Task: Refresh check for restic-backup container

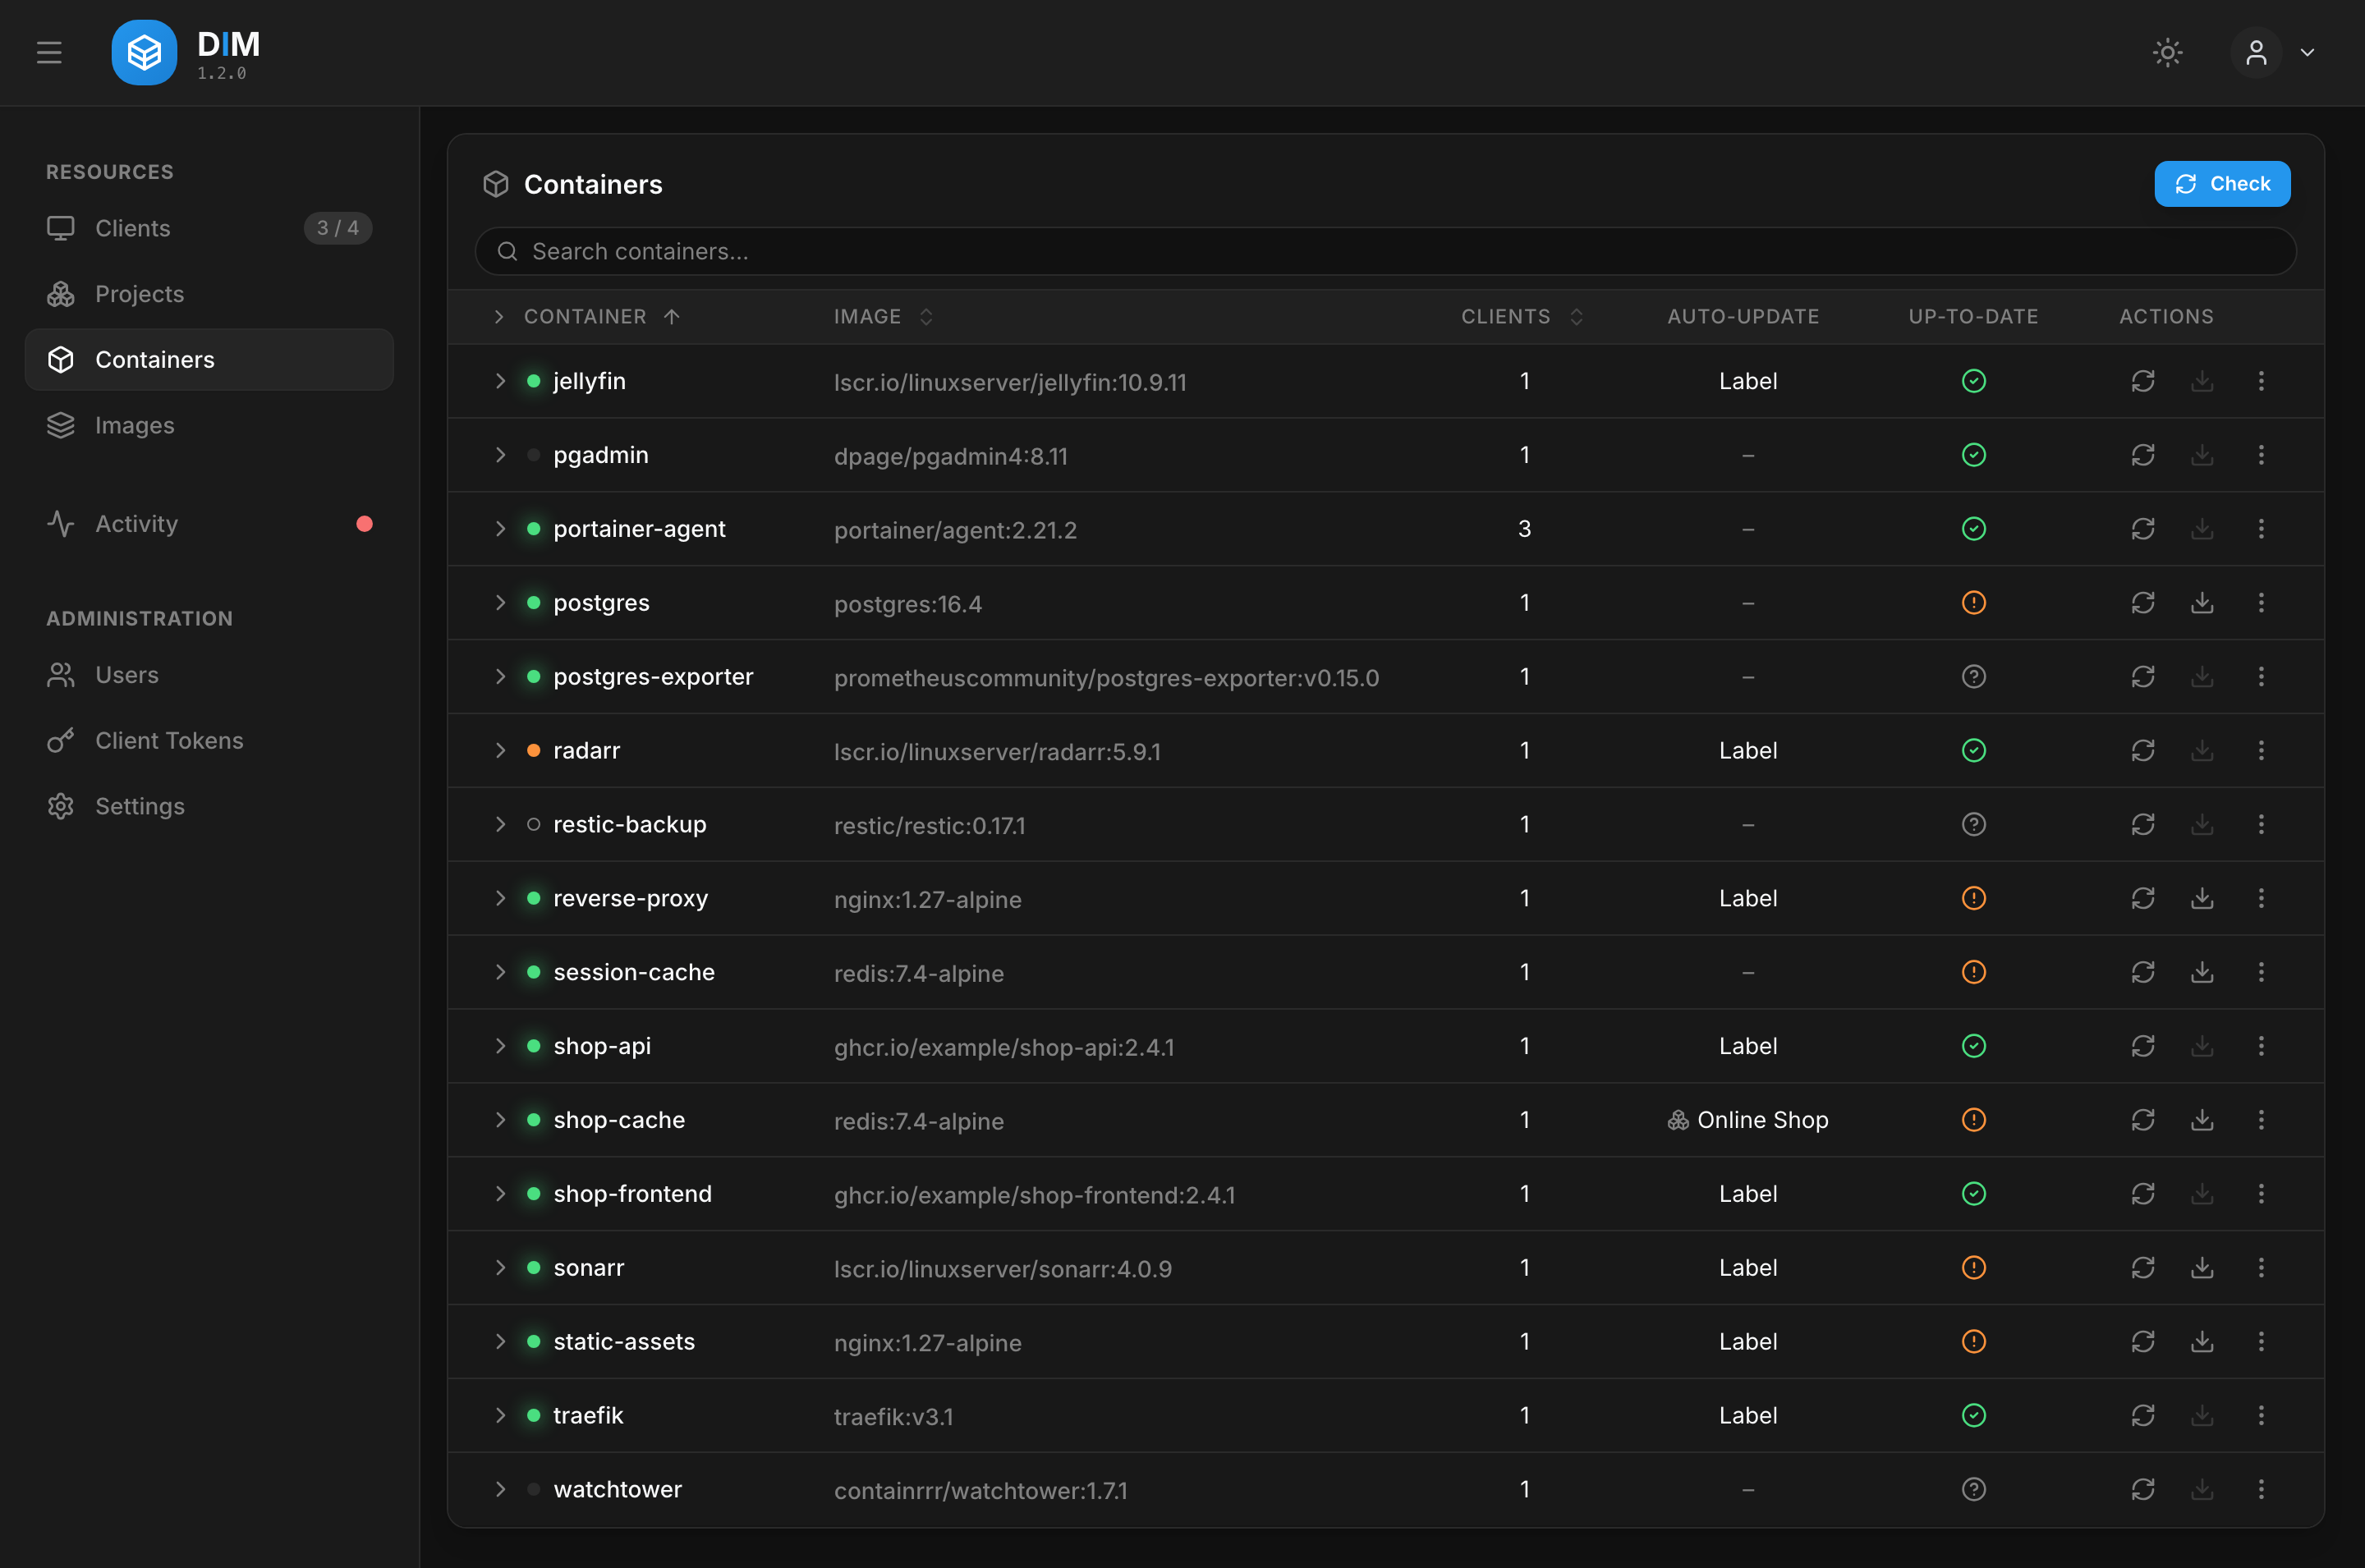Action: 2142,825
